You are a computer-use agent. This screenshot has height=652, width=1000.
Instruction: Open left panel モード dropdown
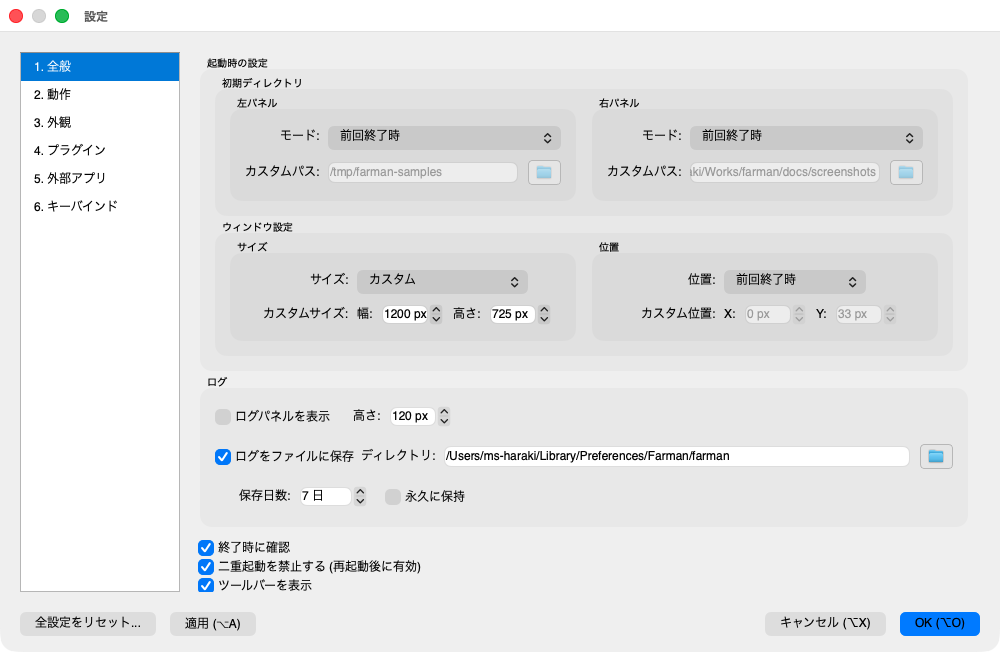(444, 137)
